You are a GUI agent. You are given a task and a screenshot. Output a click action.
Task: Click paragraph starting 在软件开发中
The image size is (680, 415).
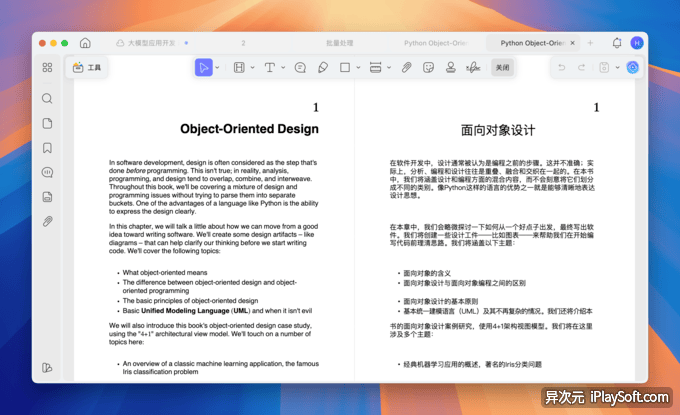[x=492, y=179]
